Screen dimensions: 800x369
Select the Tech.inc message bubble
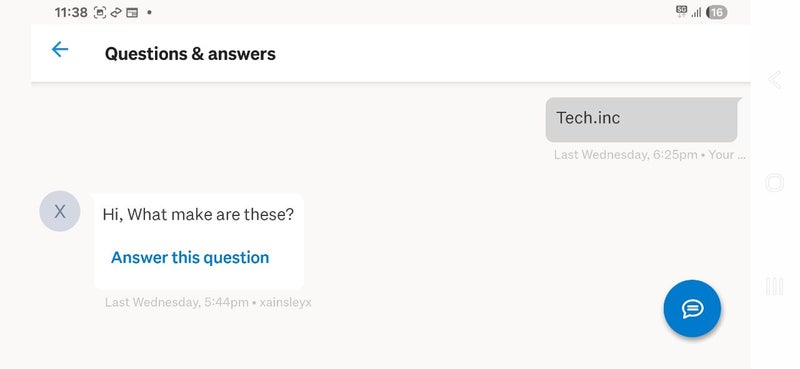click(x=643, y=119)
